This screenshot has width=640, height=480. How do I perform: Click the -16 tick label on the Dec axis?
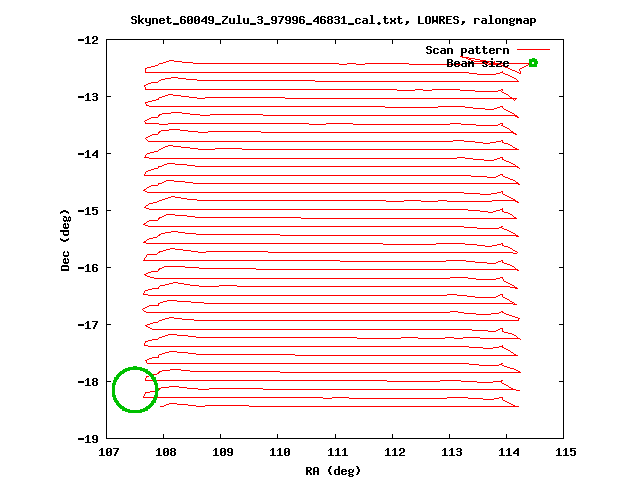point(88,268)
